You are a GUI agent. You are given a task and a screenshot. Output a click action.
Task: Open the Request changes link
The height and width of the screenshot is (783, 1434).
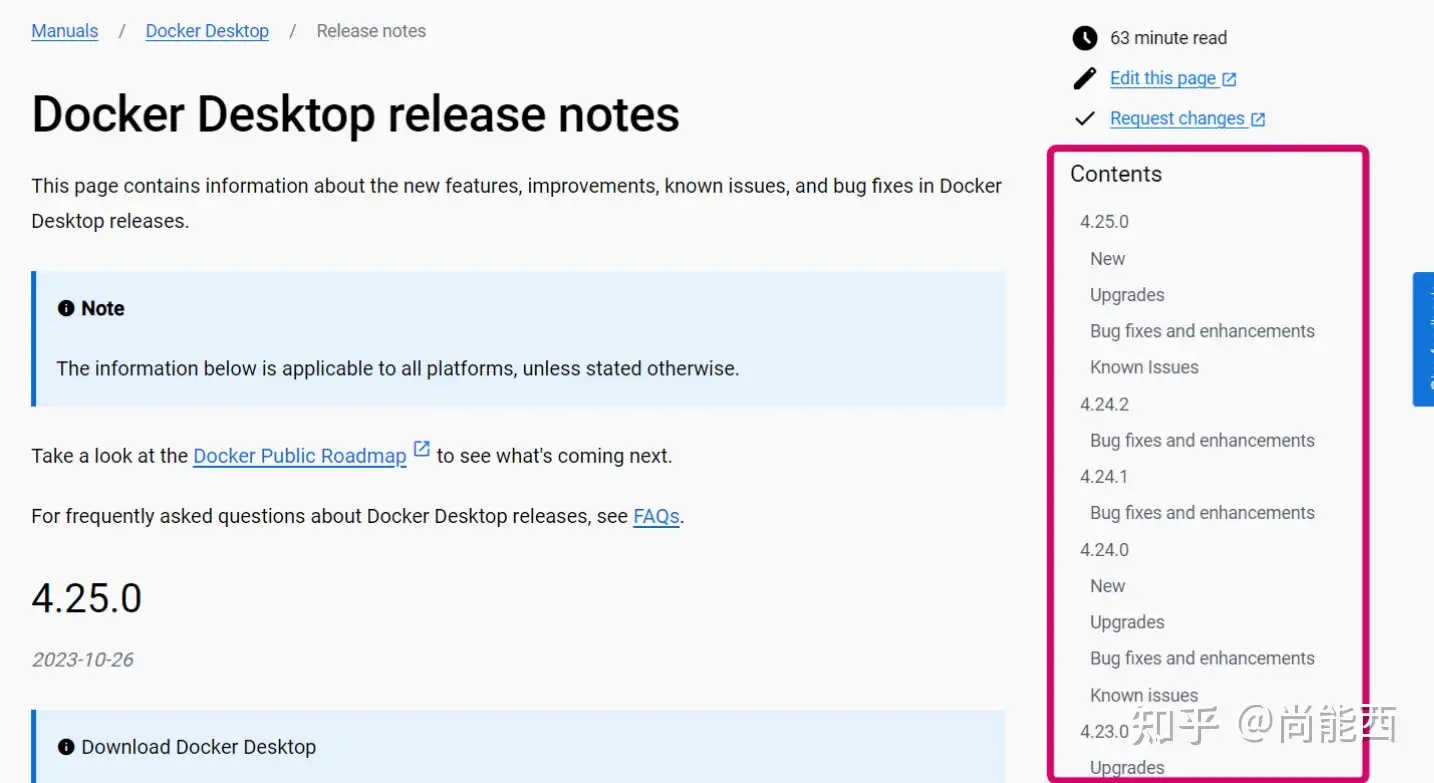(1177, 118)
